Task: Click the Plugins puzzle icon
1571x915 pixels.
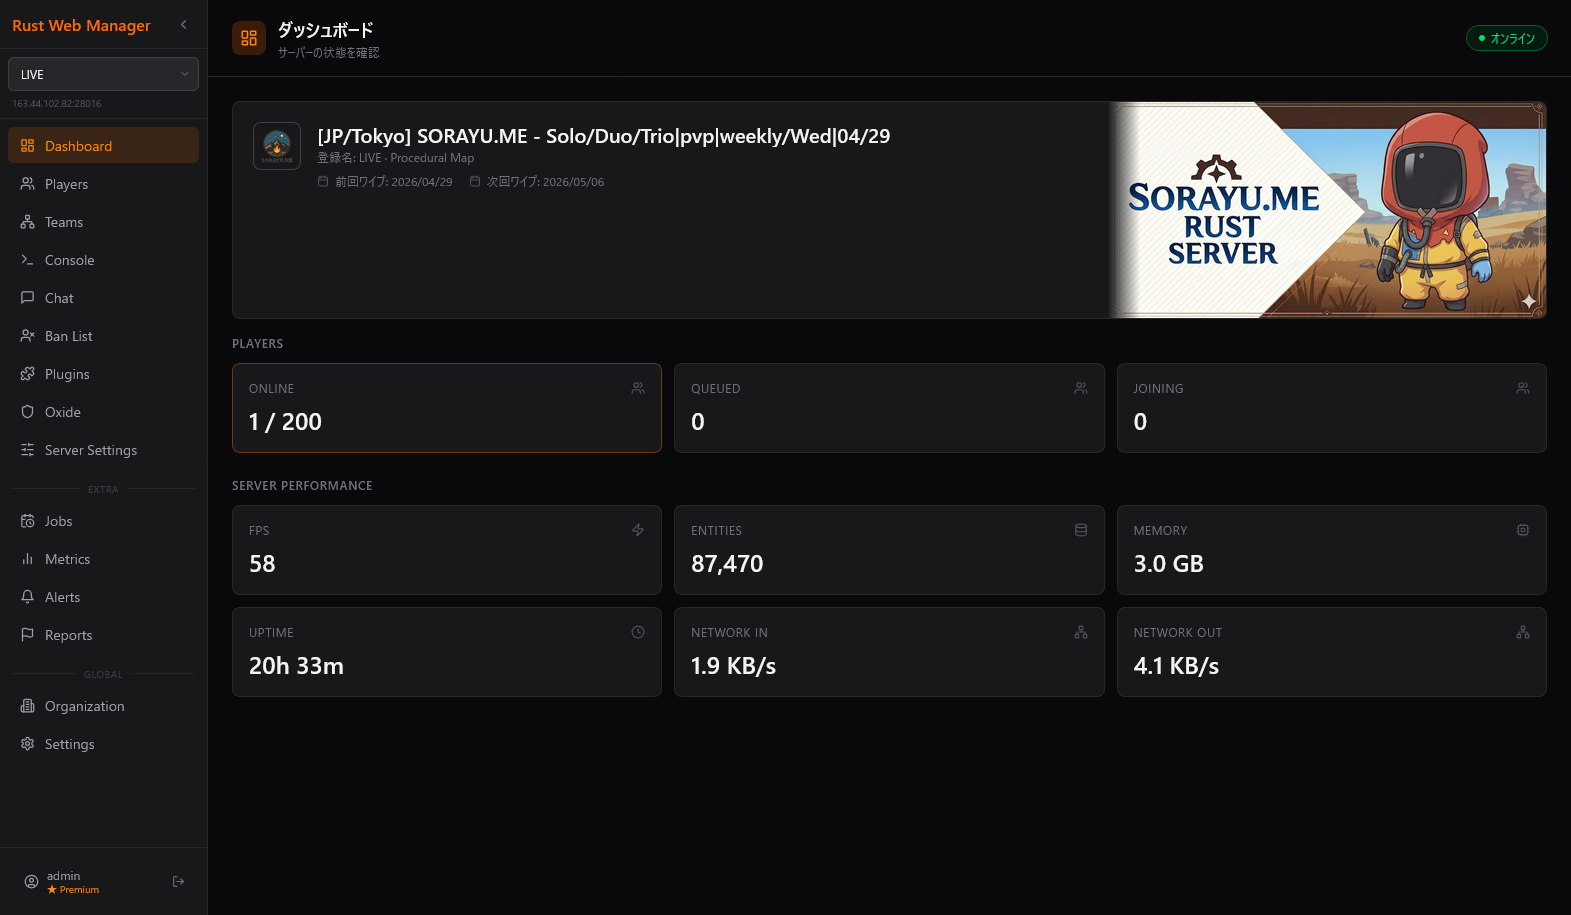Action: click(27, 374)
